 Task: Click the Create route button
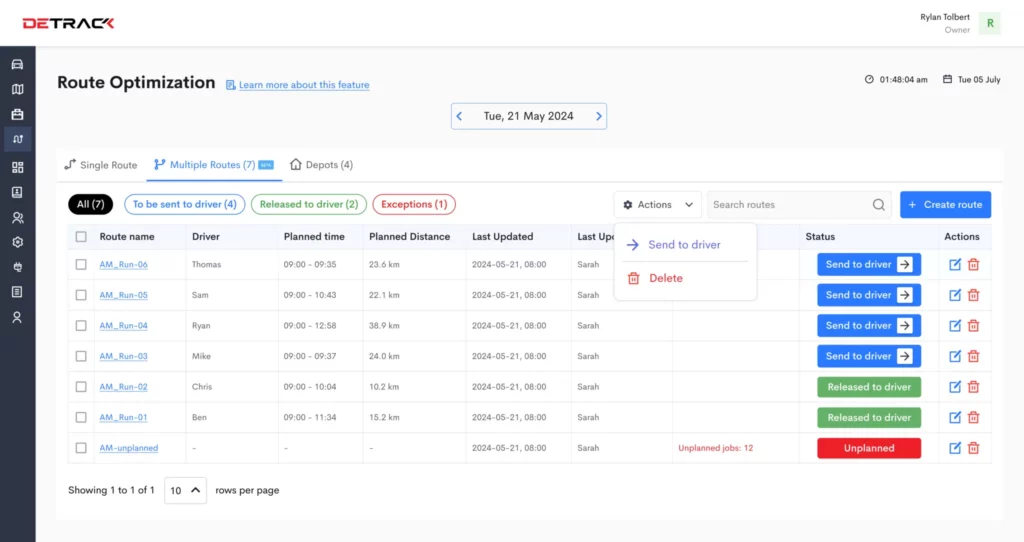click(x=945, y=205)
